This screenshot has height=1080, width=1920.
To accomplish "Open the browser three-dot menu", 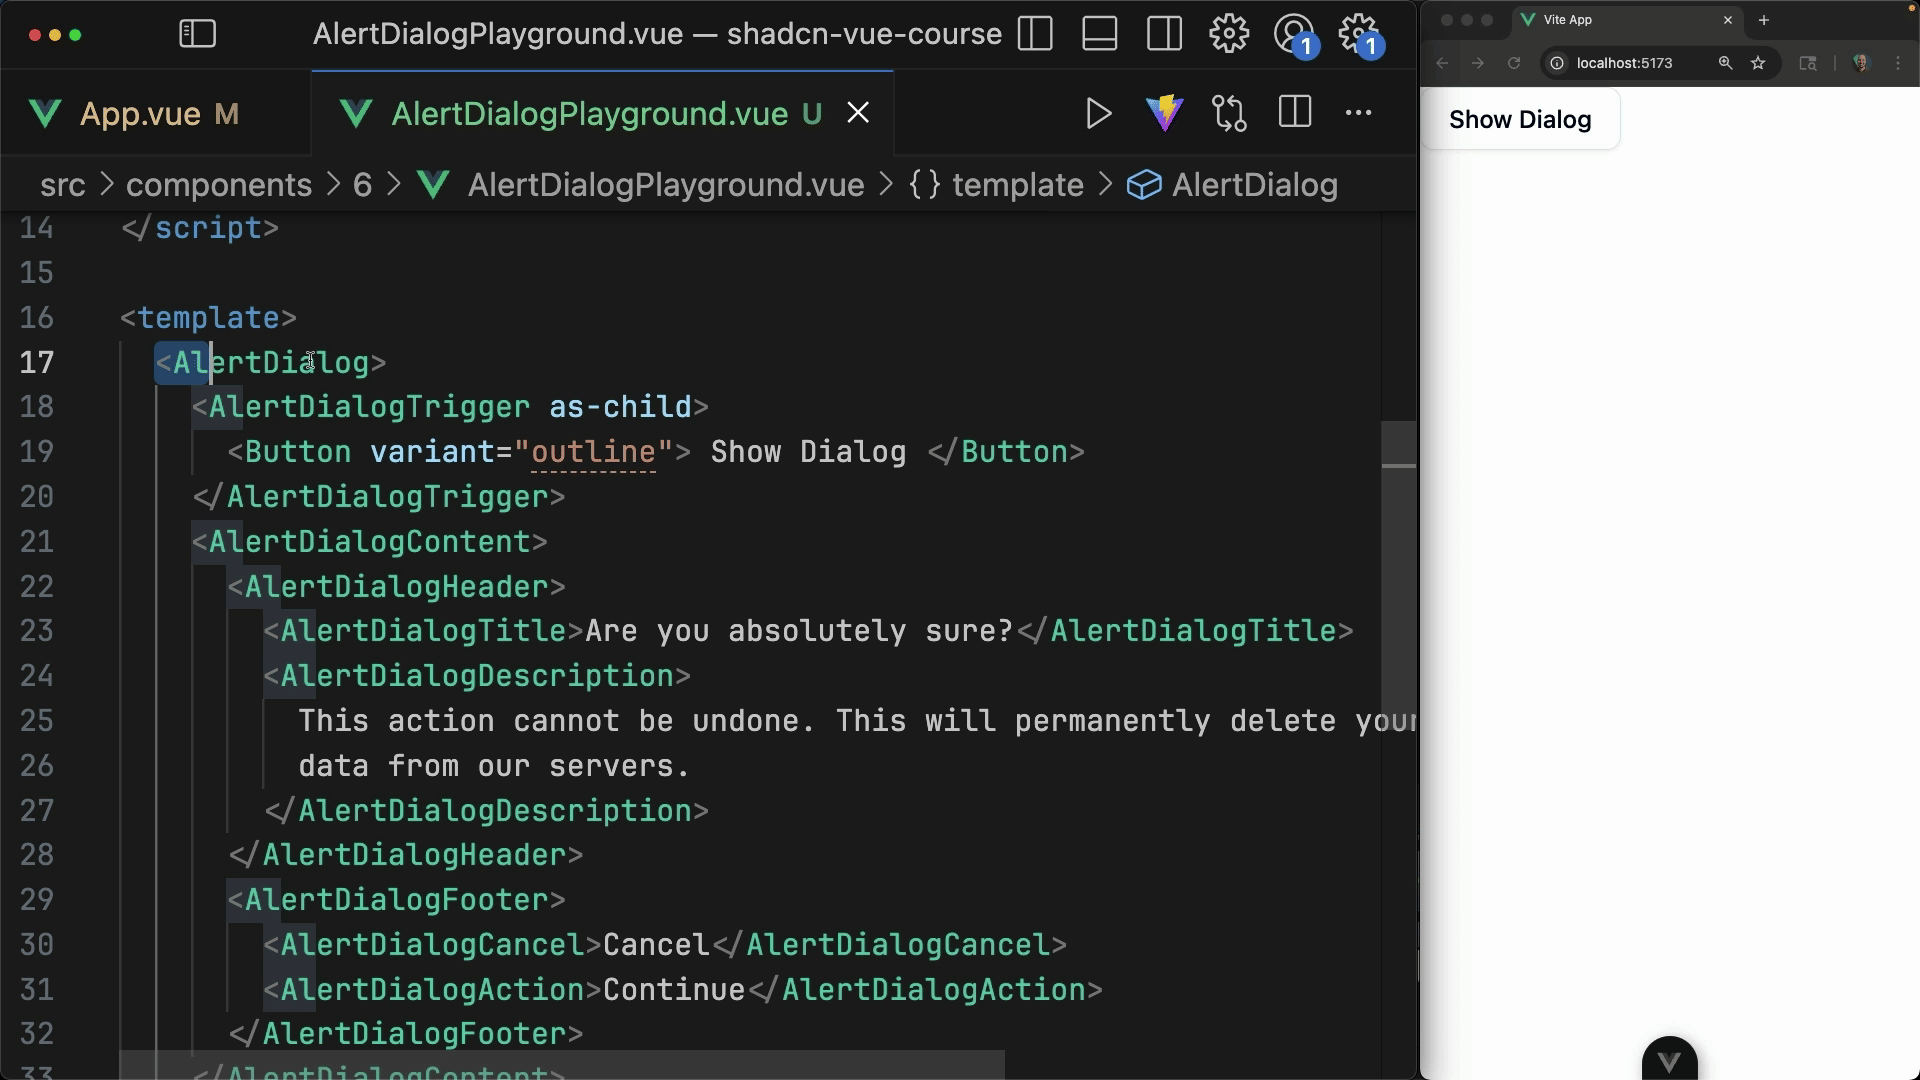I will click(x=1898, y=63).
